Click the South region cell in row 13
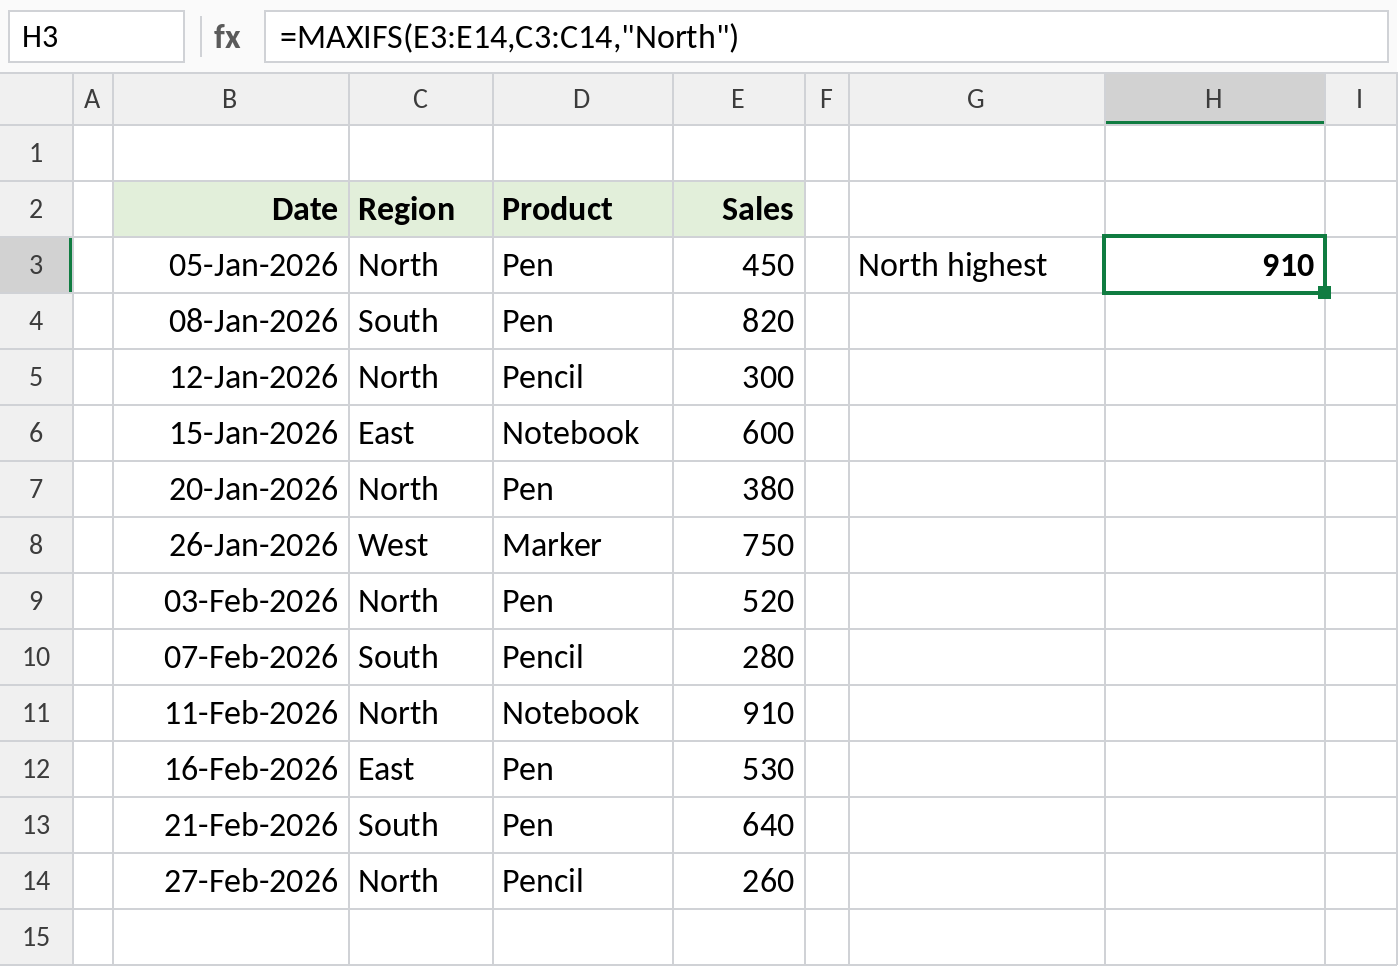 point(421,825)
